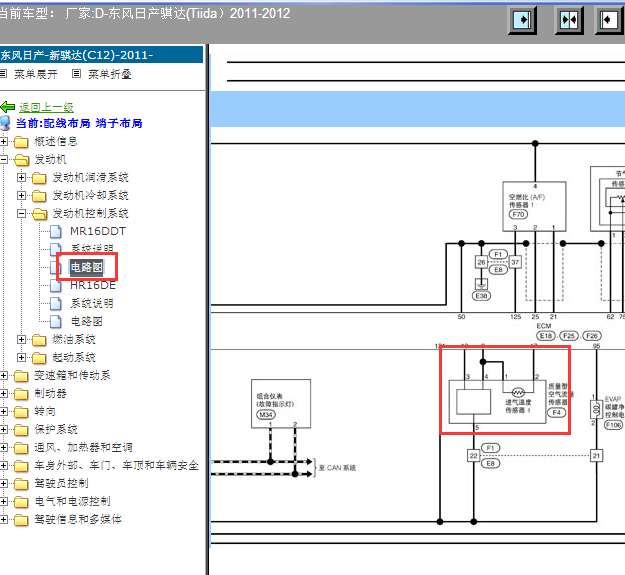Click E38 ground connector label
This screenshot has width=625, height=575.
[482, 296]
